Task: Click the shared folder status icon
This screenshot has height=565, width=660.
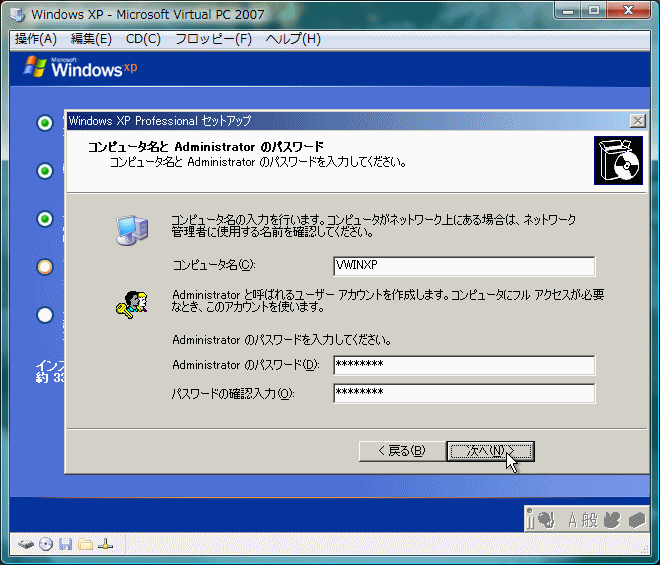Action: pyautogui.click(x=85, y=544)
